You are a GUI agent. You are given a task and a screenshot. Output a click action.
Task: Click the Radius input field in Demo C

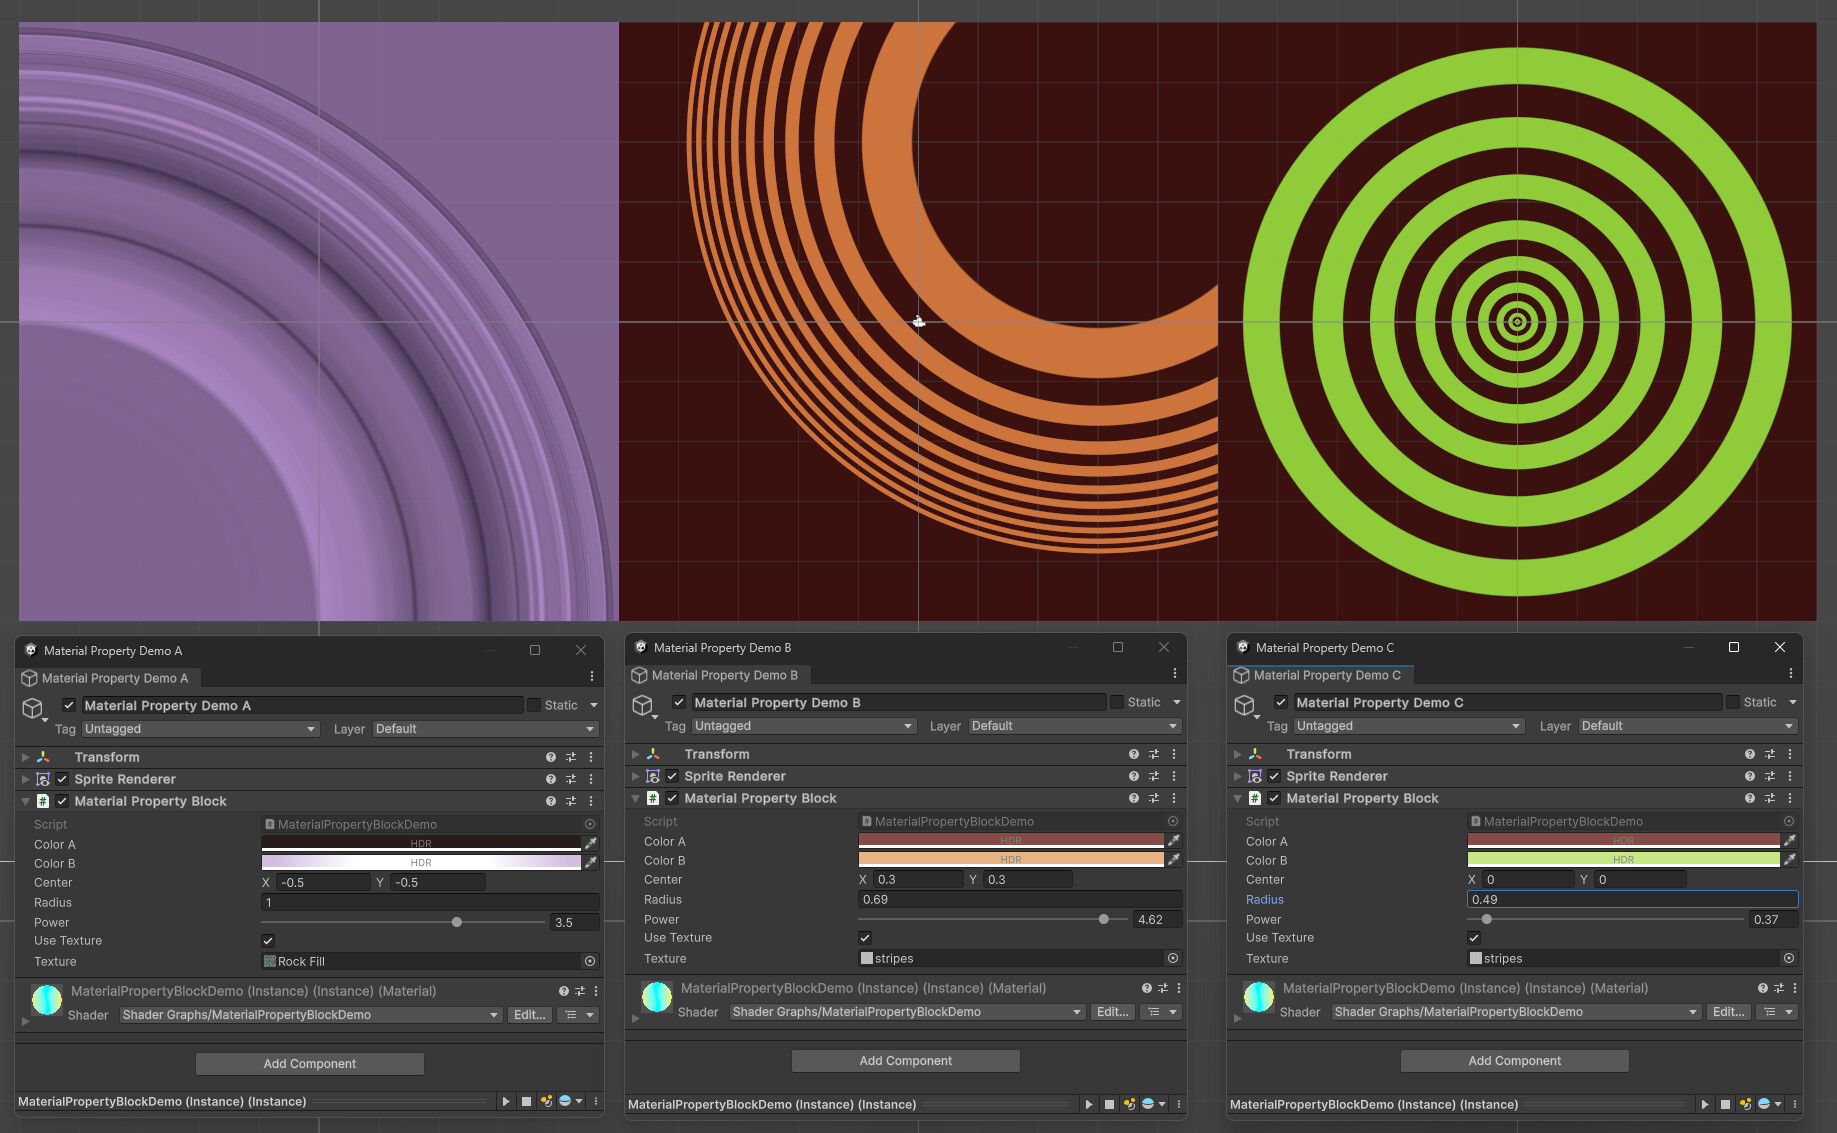click(x=1630, y=899)
